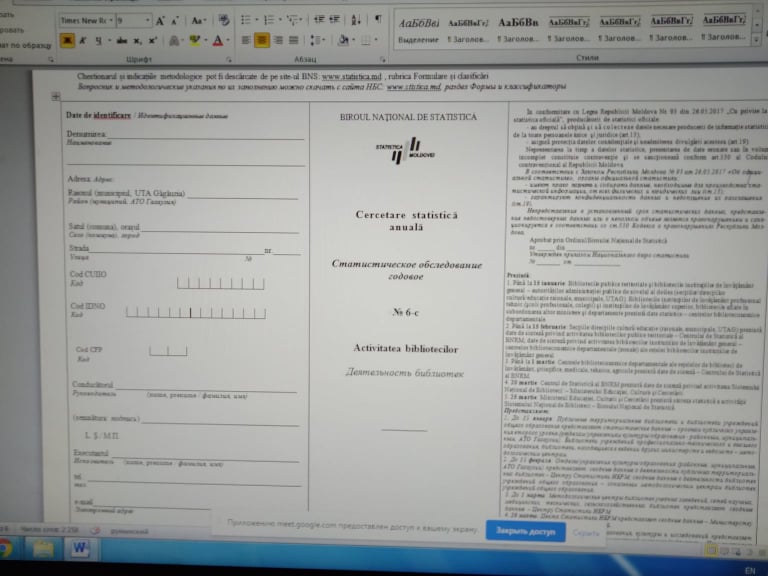The height and width of the screenshot is (576, 768).
Task: Toggle italic formatting button
Action: [x=84, y=41]
